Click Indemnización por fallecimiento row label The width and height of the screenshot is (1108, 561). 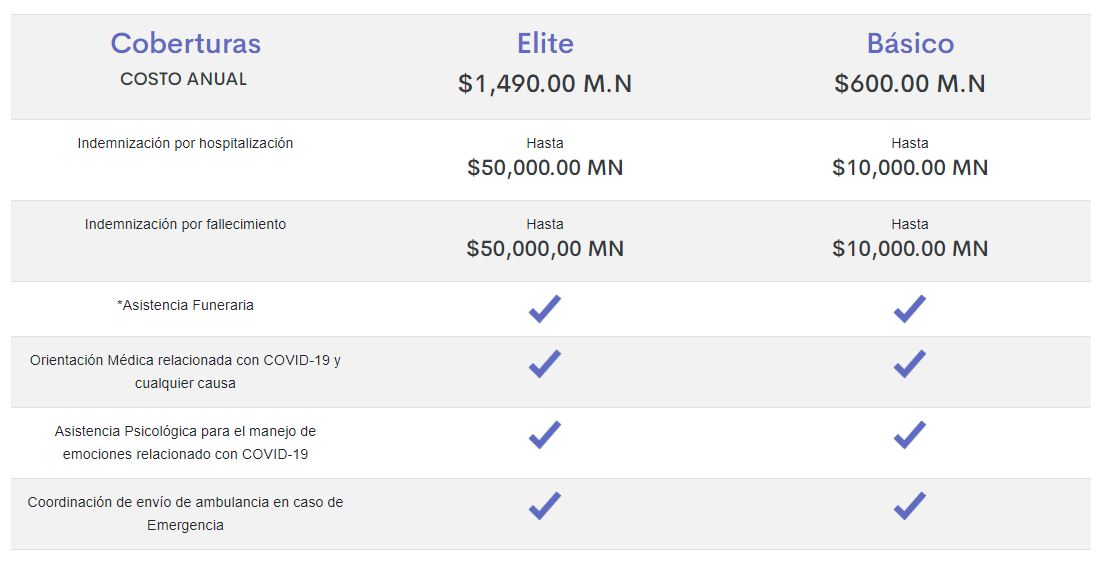[x=185, y=224]
